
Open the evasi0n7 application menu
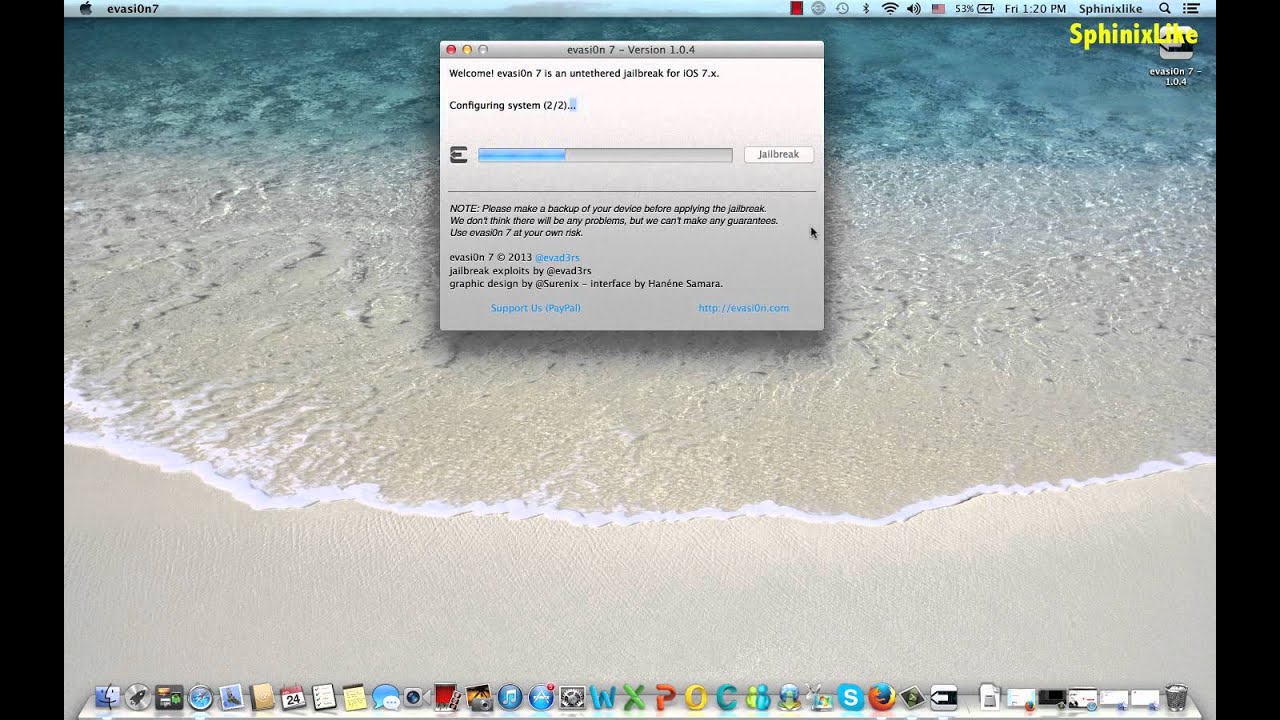pos(132,8)
